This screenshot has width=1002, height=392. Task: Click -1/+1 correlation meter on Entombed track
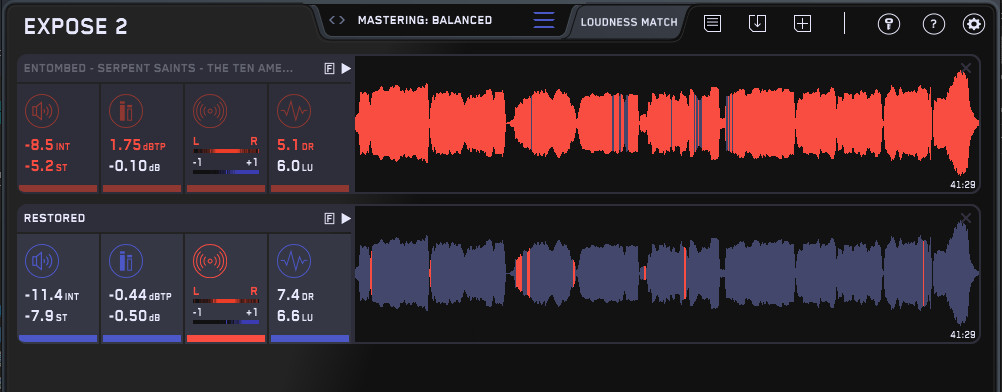[x=226, y=172]
